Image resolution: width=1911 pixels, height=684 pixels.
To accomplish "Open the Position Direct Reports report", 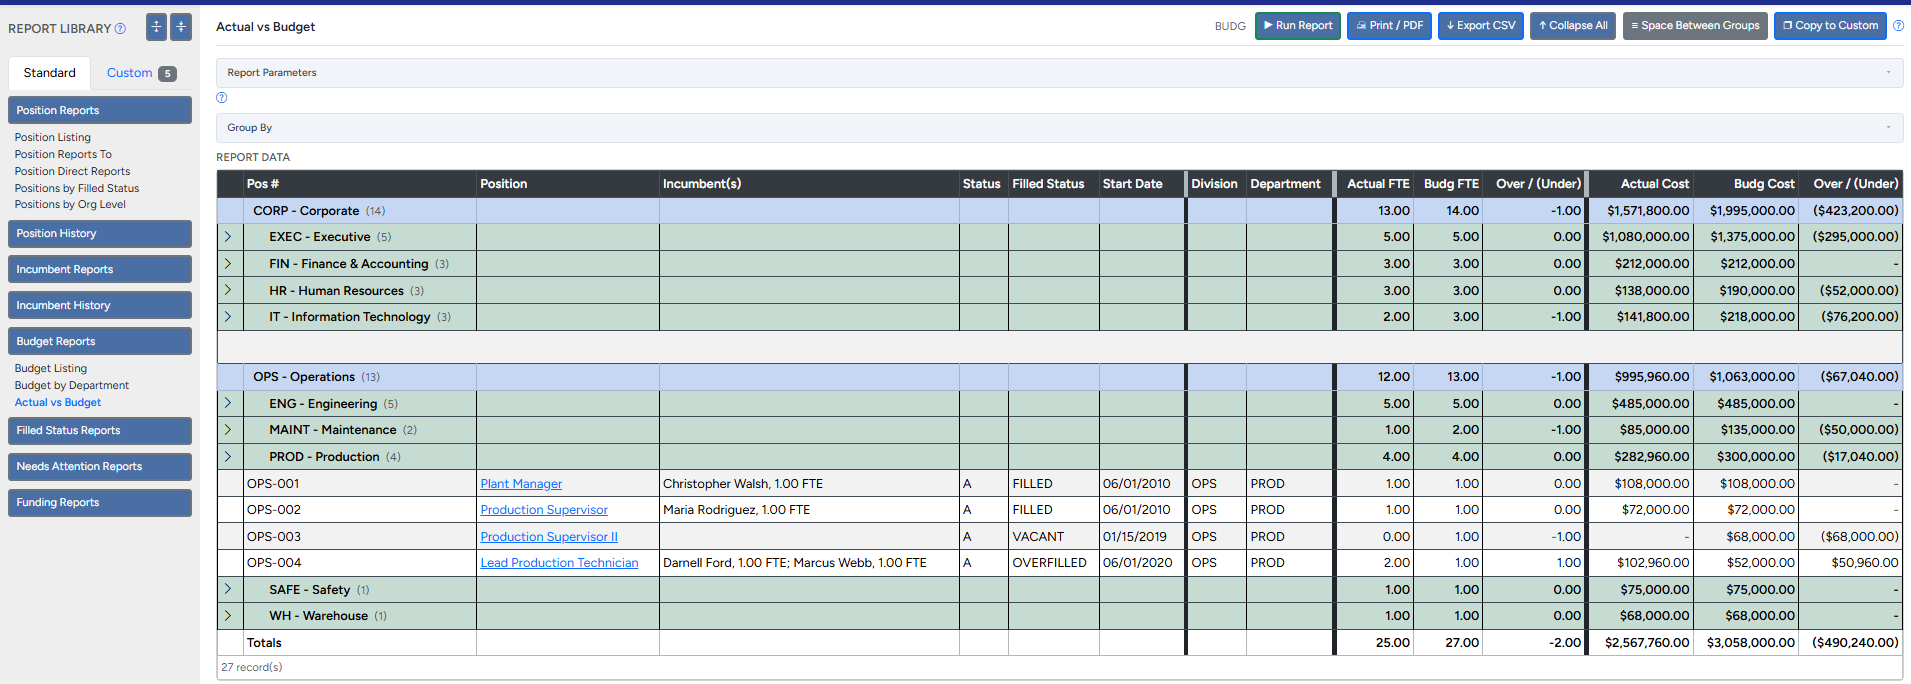I will click(x=72, y=172).
